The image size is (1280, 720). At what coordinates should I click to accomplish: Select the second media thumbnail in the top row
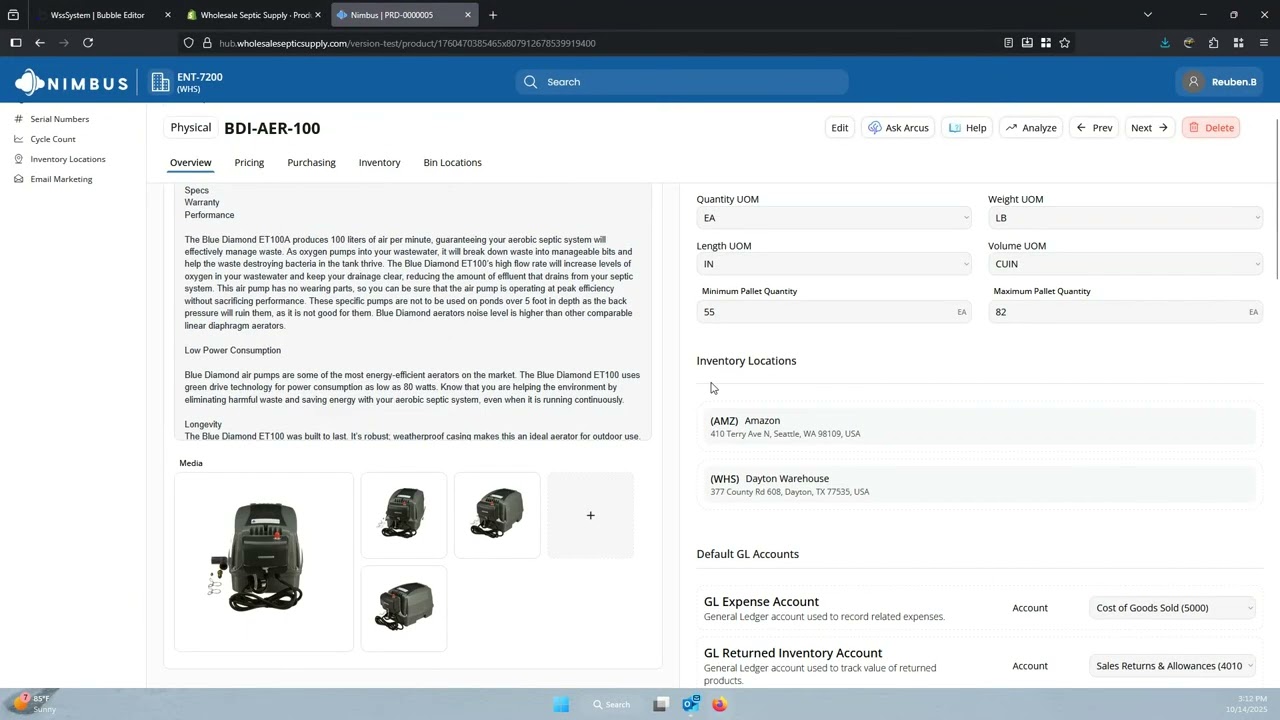pyautogui.click(x=497, y=515)
